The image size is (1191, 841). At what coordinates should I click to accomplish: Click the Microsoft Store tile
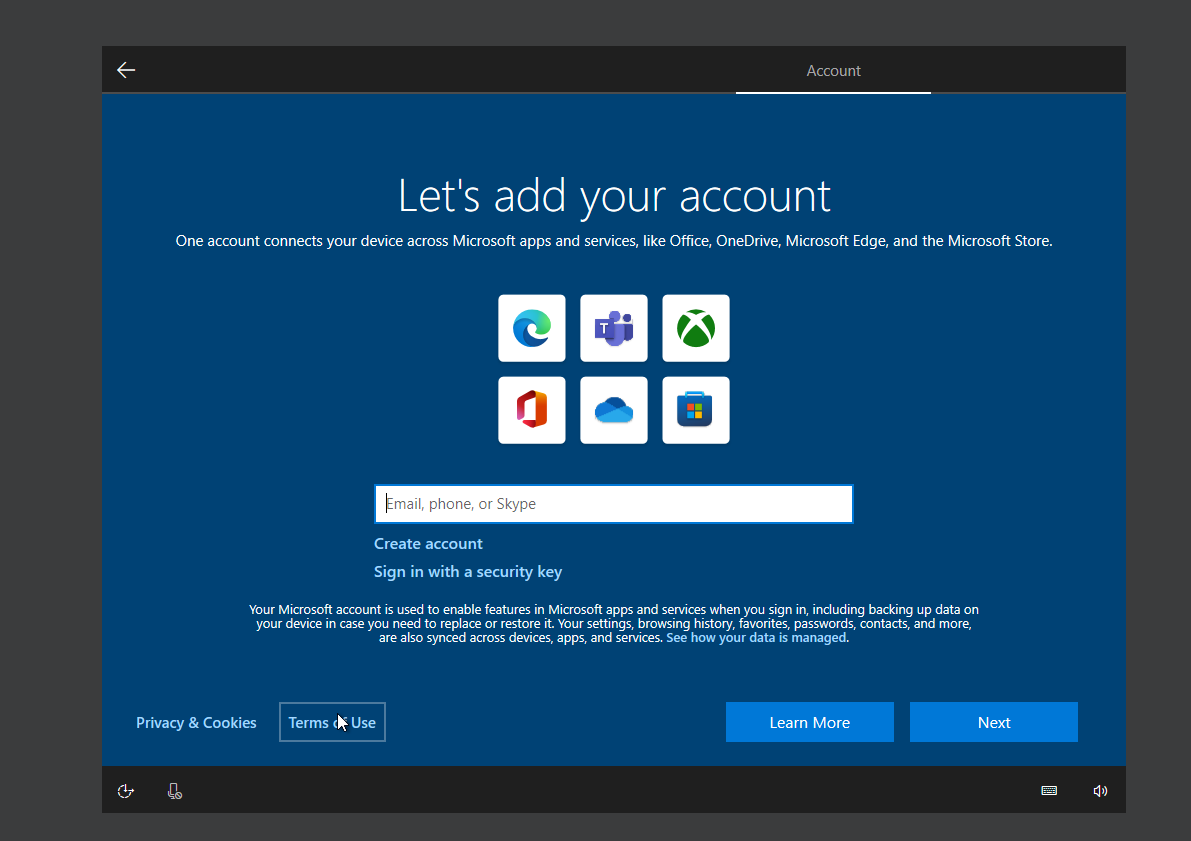pos(696,410)
